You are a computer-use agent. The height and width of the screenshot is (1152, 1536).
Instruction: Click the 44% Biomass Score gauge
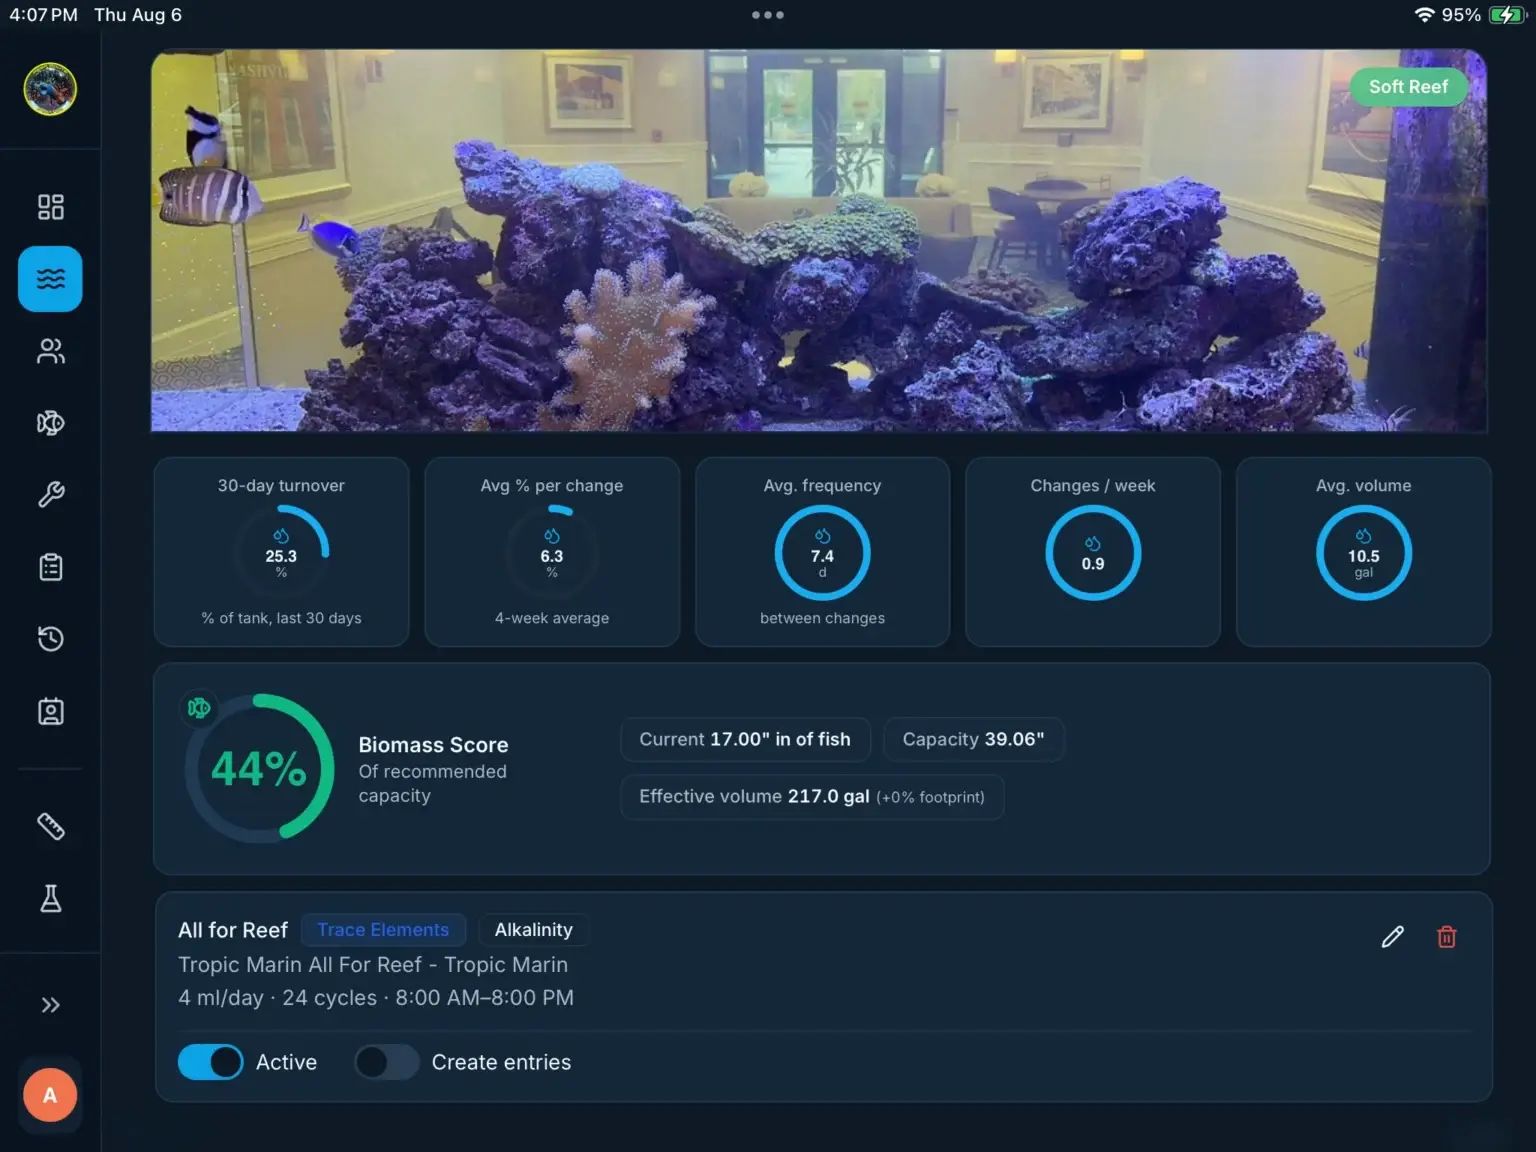pyautogui.click(x=259, y=768)
